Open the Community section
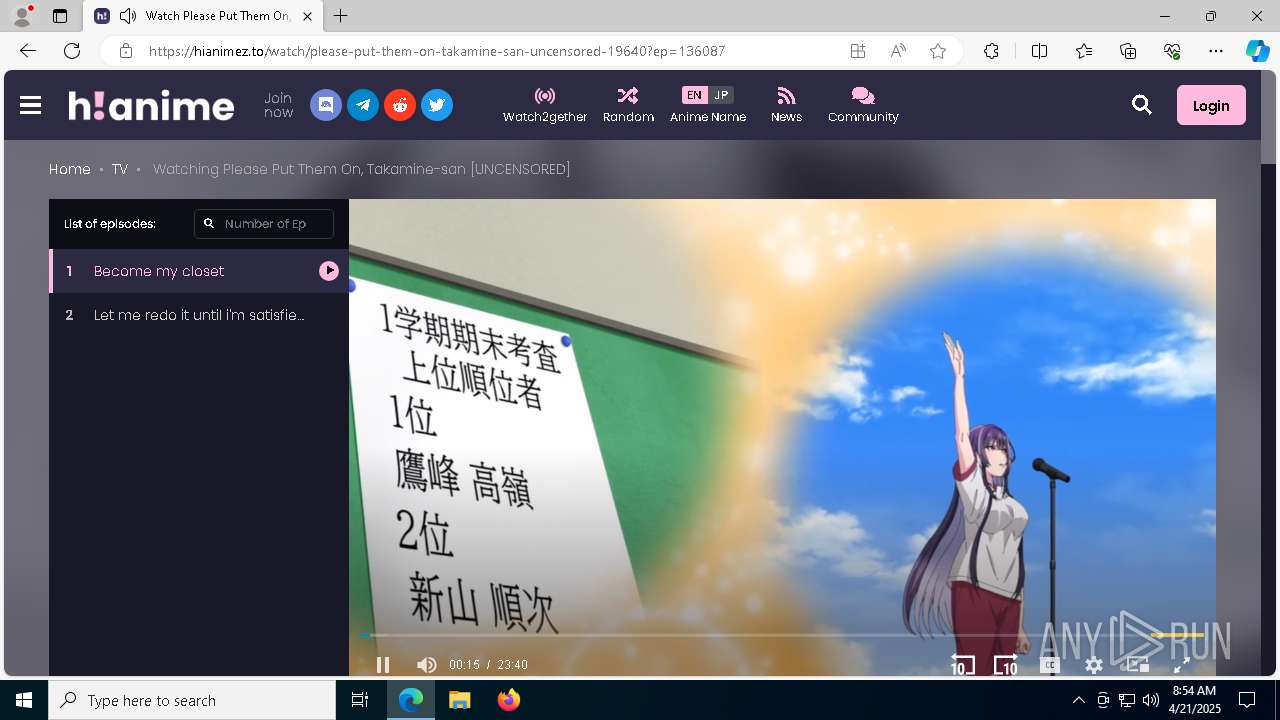Screen dimensions: 1280x720 (863, 105)
